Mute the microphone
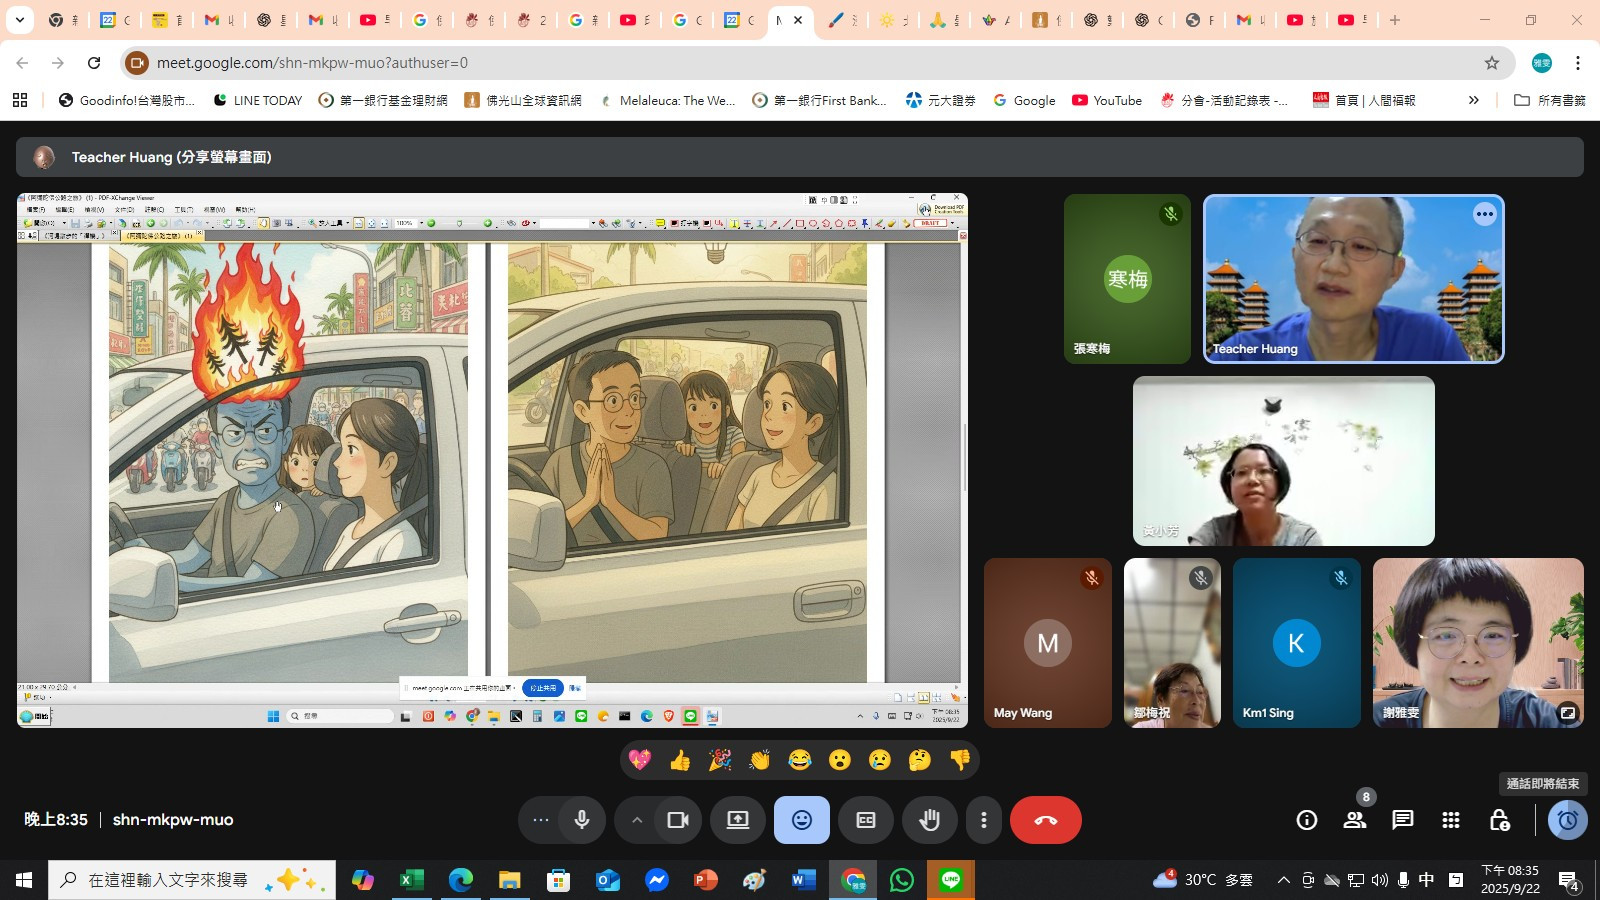This screenshot has height=900, width=1600. pos(582,820)
